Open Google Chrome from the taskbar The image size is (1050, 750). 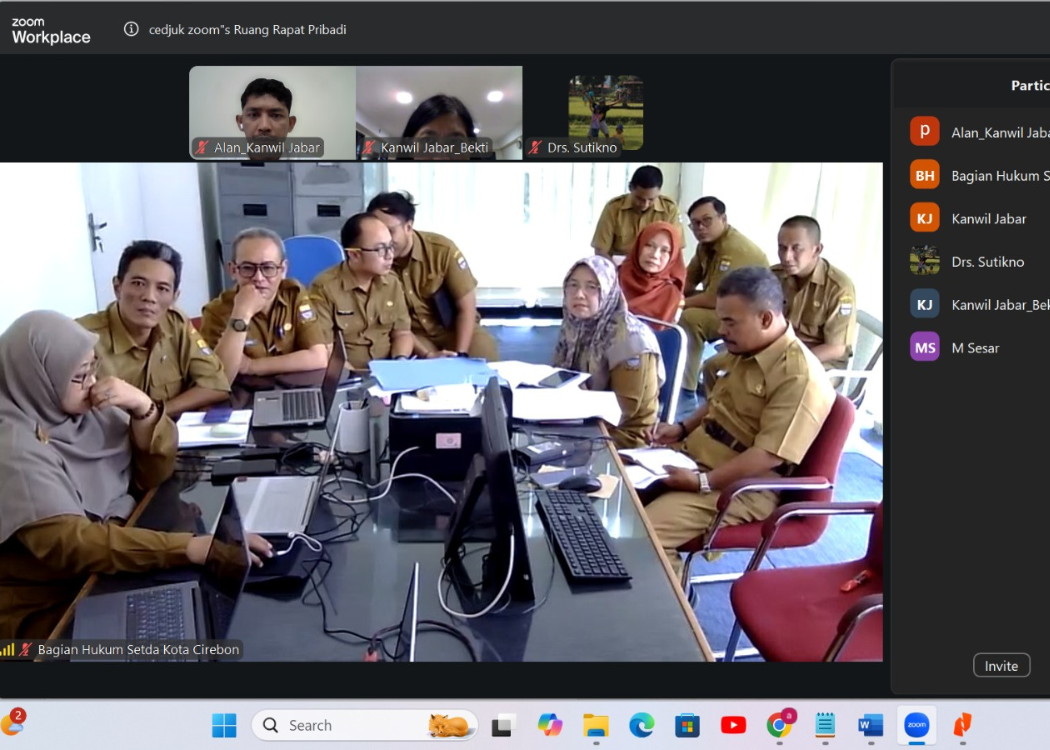point(779,725)
